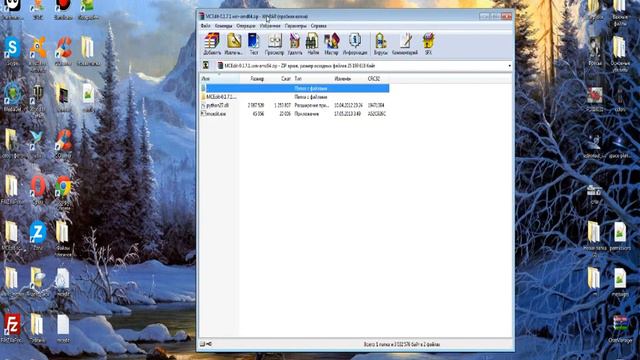Click the Extract (Извлечь) toolbar icon
Viewport: 640px width, 360px height.
[x=233, y=44]
